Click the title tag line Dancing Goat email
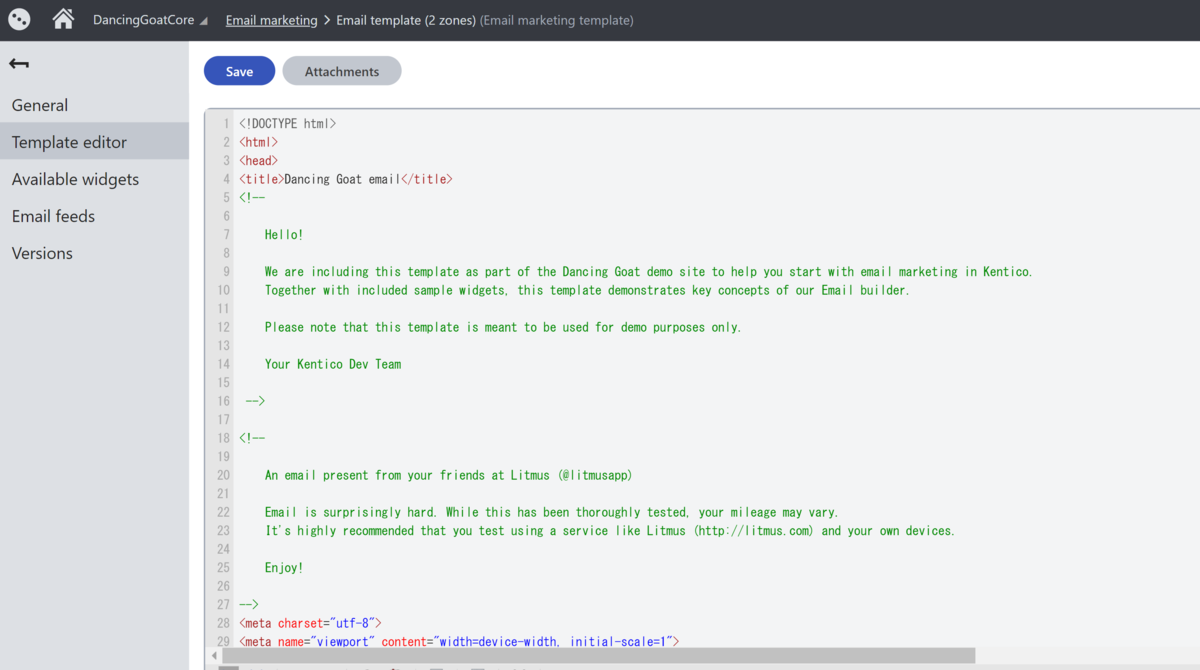Screen dimensions: 1200x670 pyautogui.click(x=346, y=179)
